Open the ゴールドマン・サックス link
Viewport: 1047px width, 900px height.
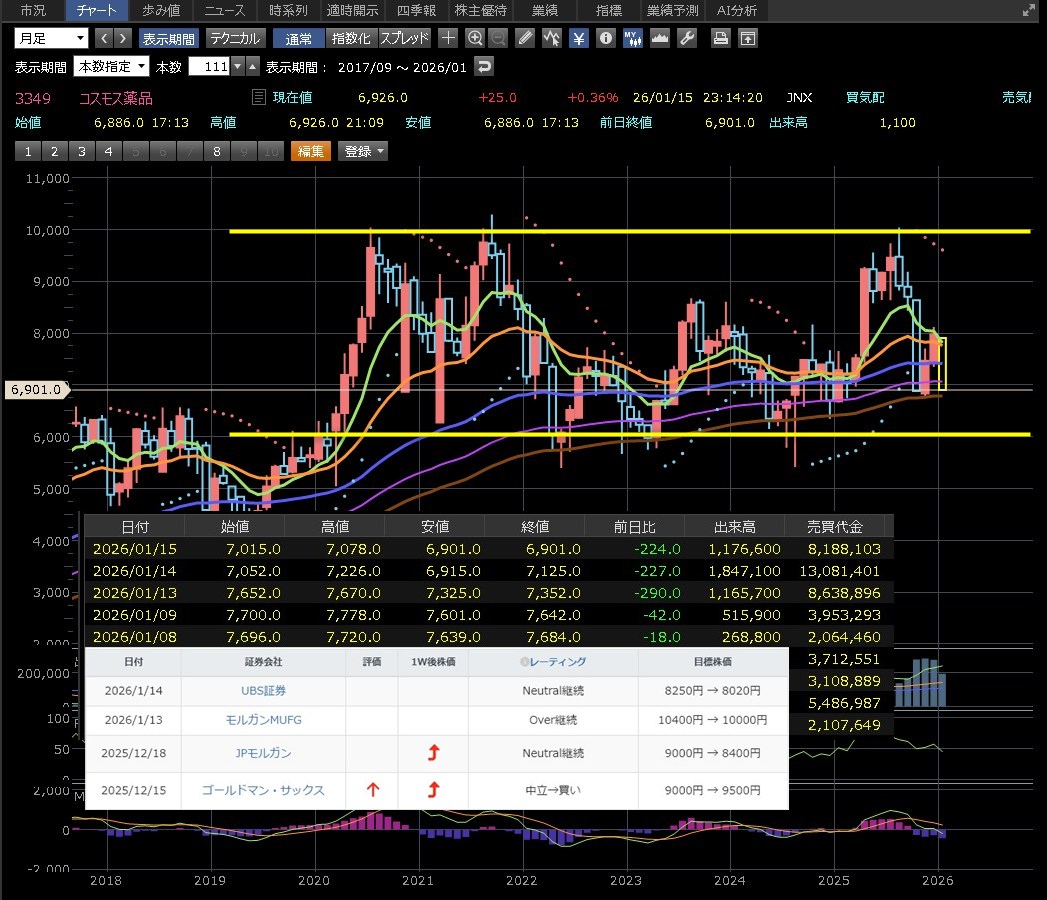coord(263,790)
